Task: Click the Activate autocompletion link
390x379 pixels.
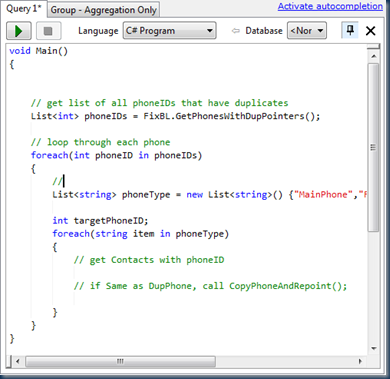Action: tap(330, 6)
